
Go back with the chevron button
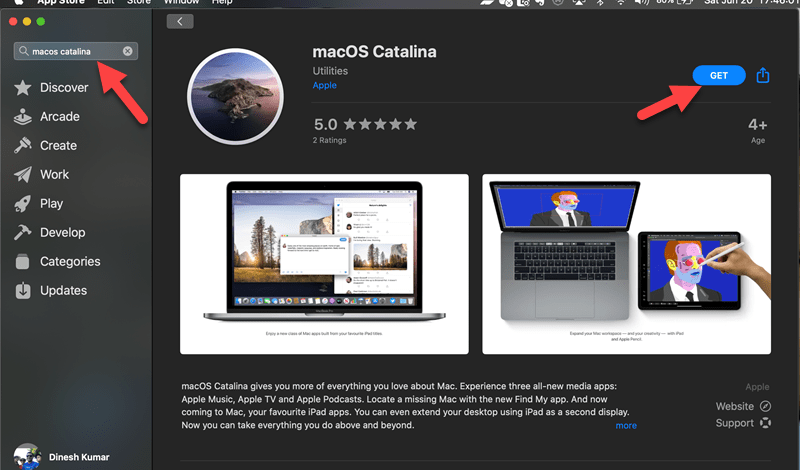180,21
